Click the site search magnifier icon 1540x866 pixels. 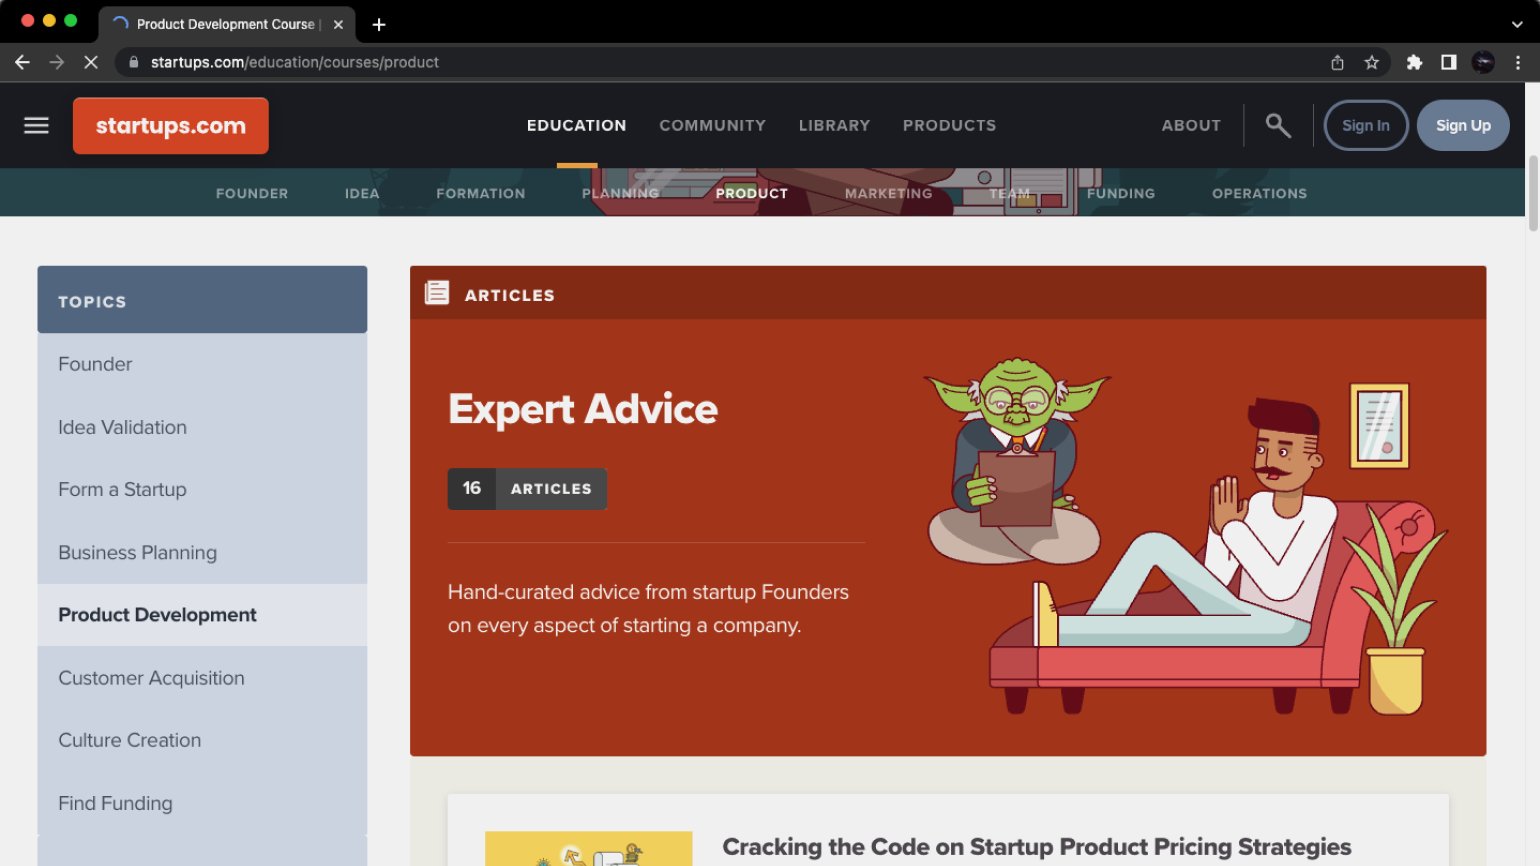[1277, 125]
